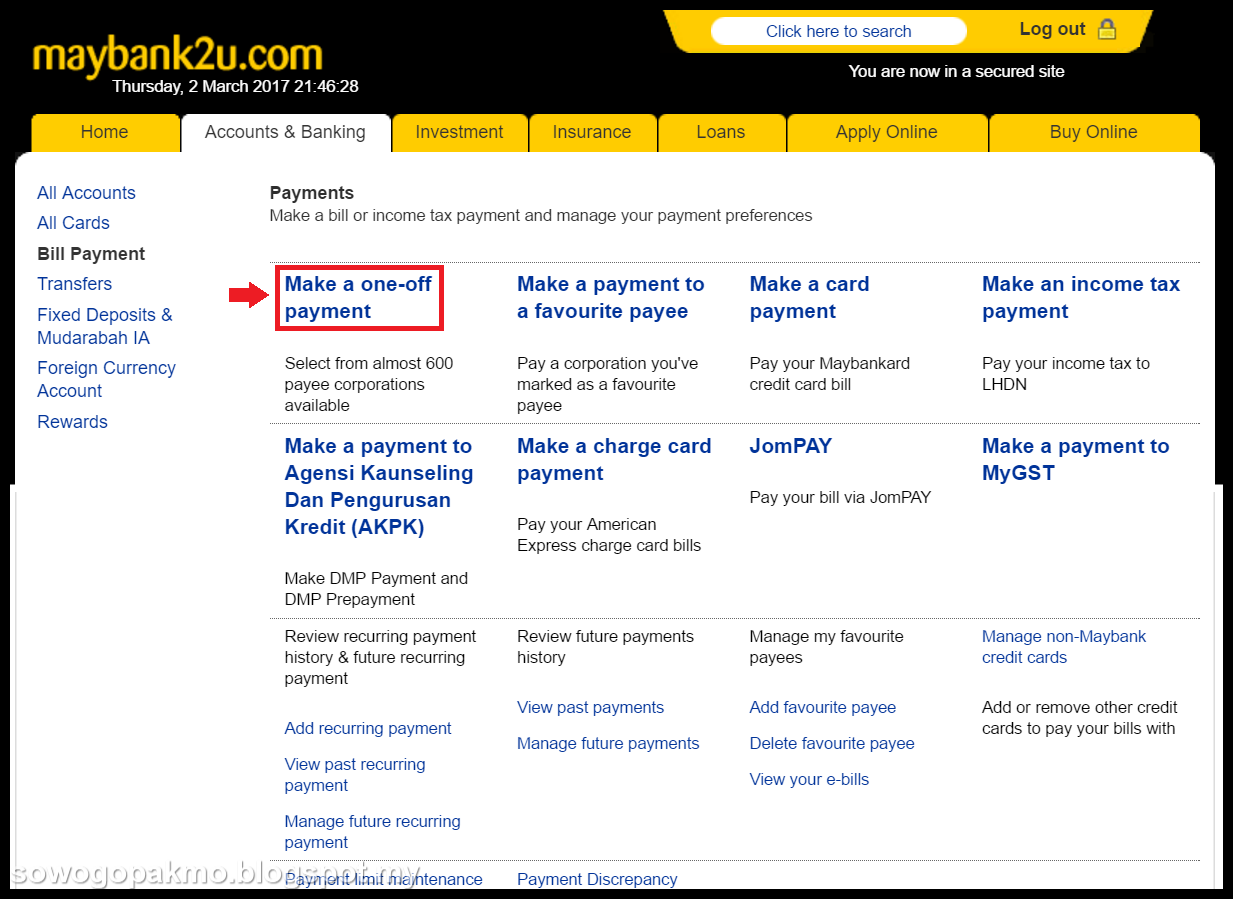
Task: Click 'Pay your American Express charge card bills' text
Action: (609, 535)
